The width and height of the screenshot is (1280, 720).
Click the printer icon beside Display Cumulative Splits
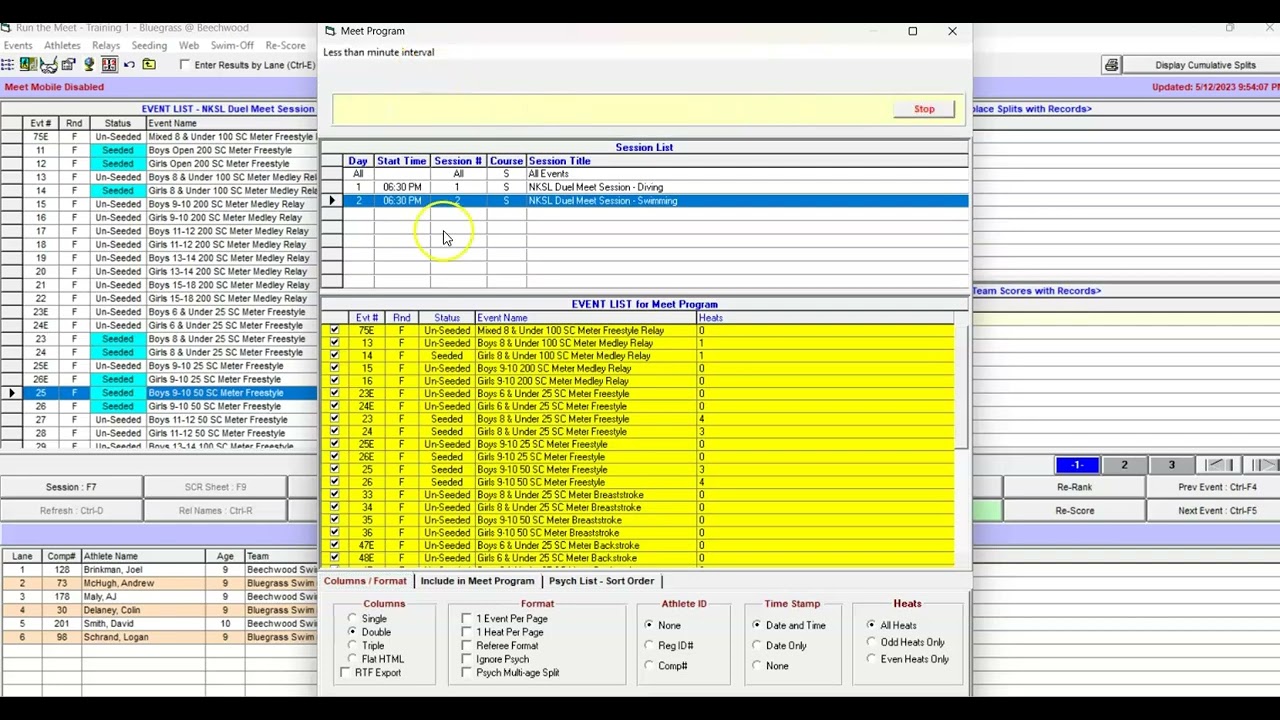coord(1111,65)
